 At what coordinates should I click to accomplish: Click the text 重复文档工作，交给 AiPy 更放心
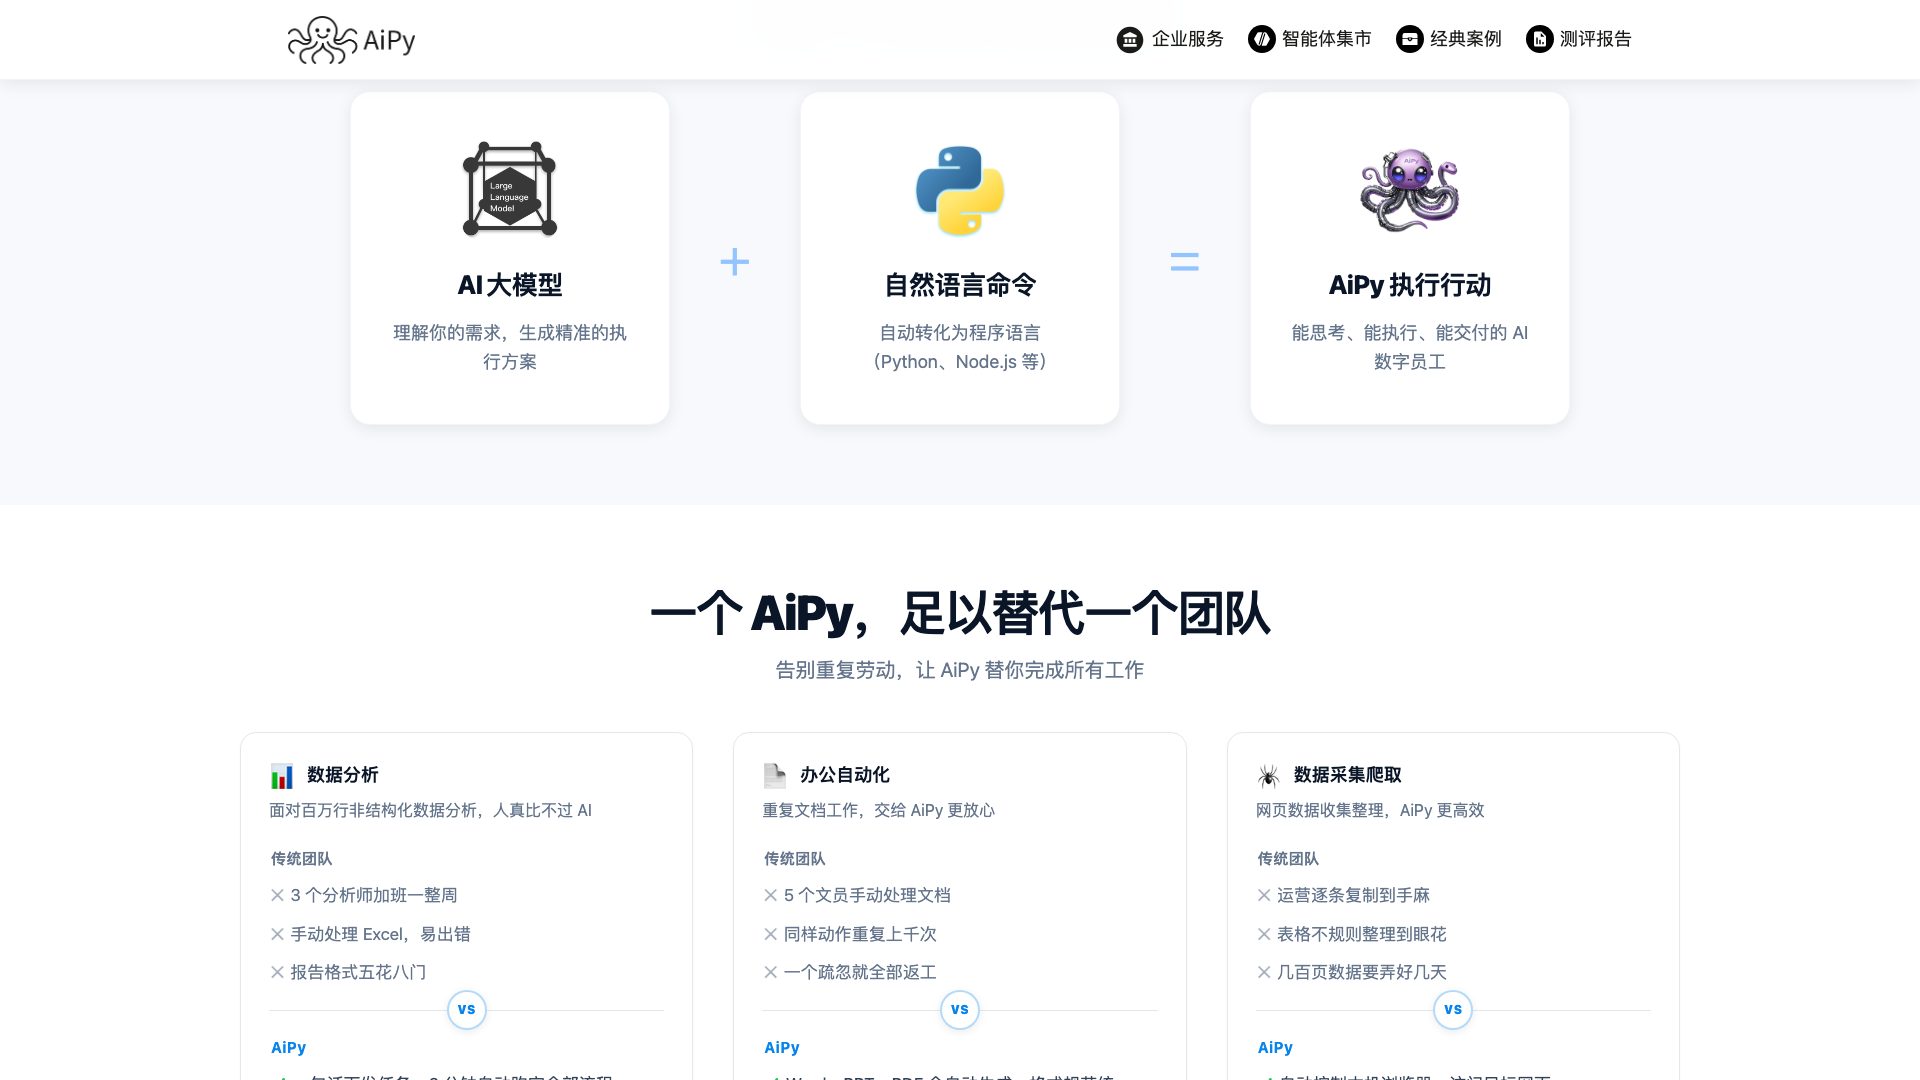(x=879, y=810)
